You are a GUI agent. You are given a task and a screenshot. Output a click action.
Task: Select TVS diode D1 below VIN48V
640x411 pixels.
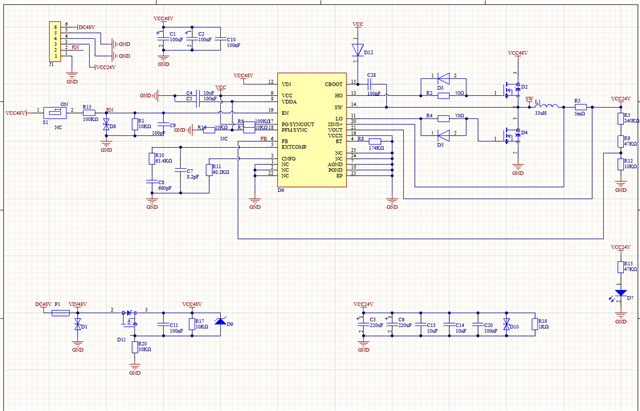click(78, 325)
